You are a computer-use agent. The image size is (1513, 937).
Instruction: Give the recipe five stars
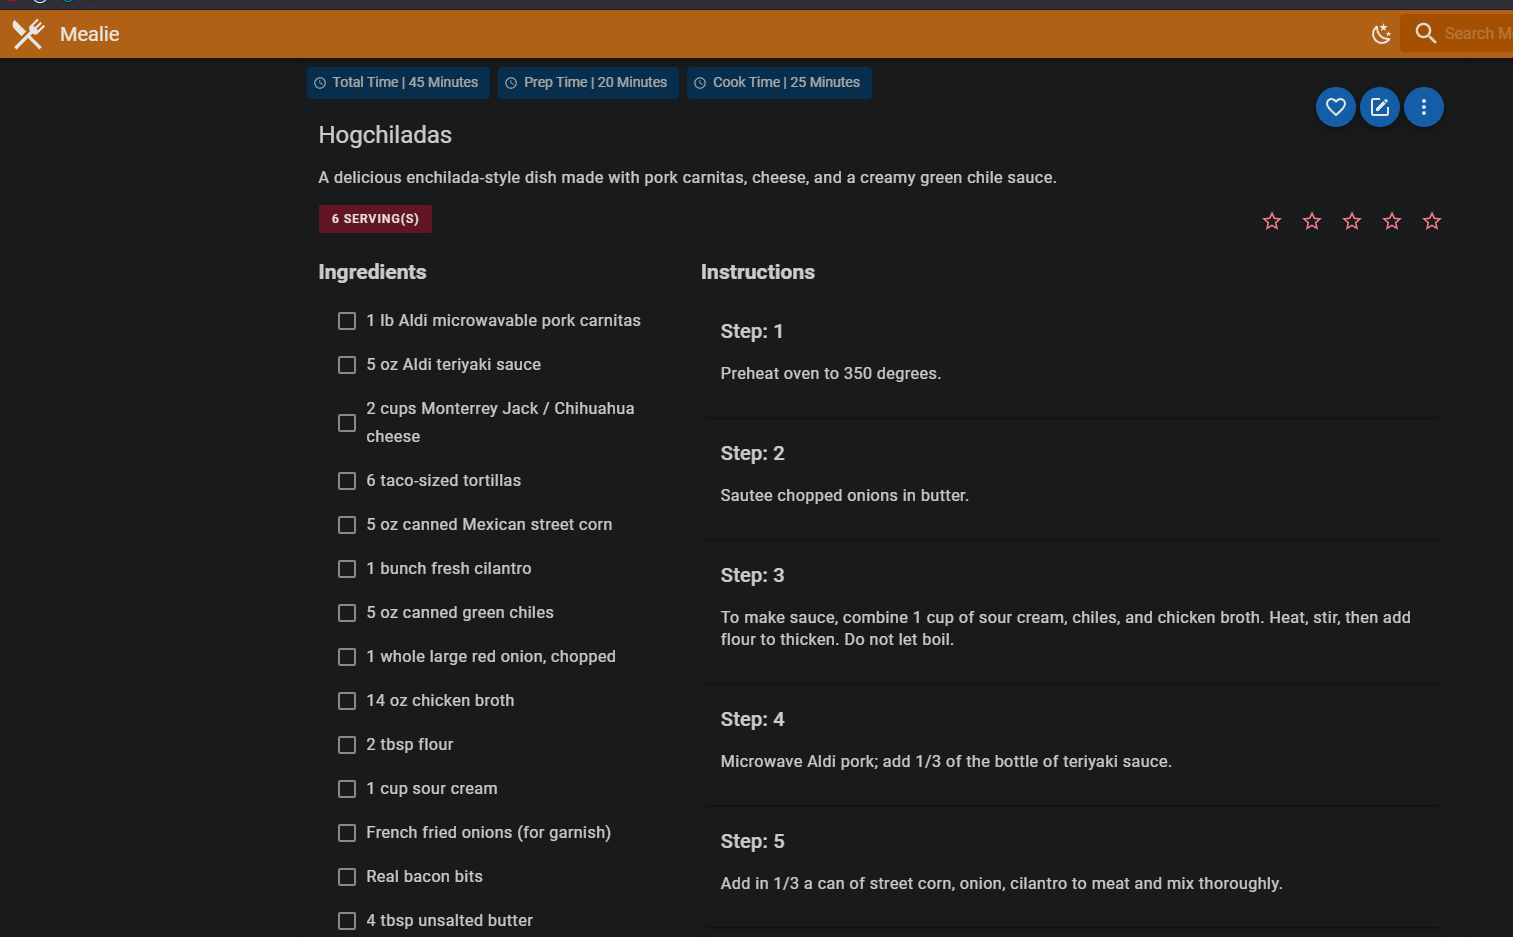(x=1431, y=221)
